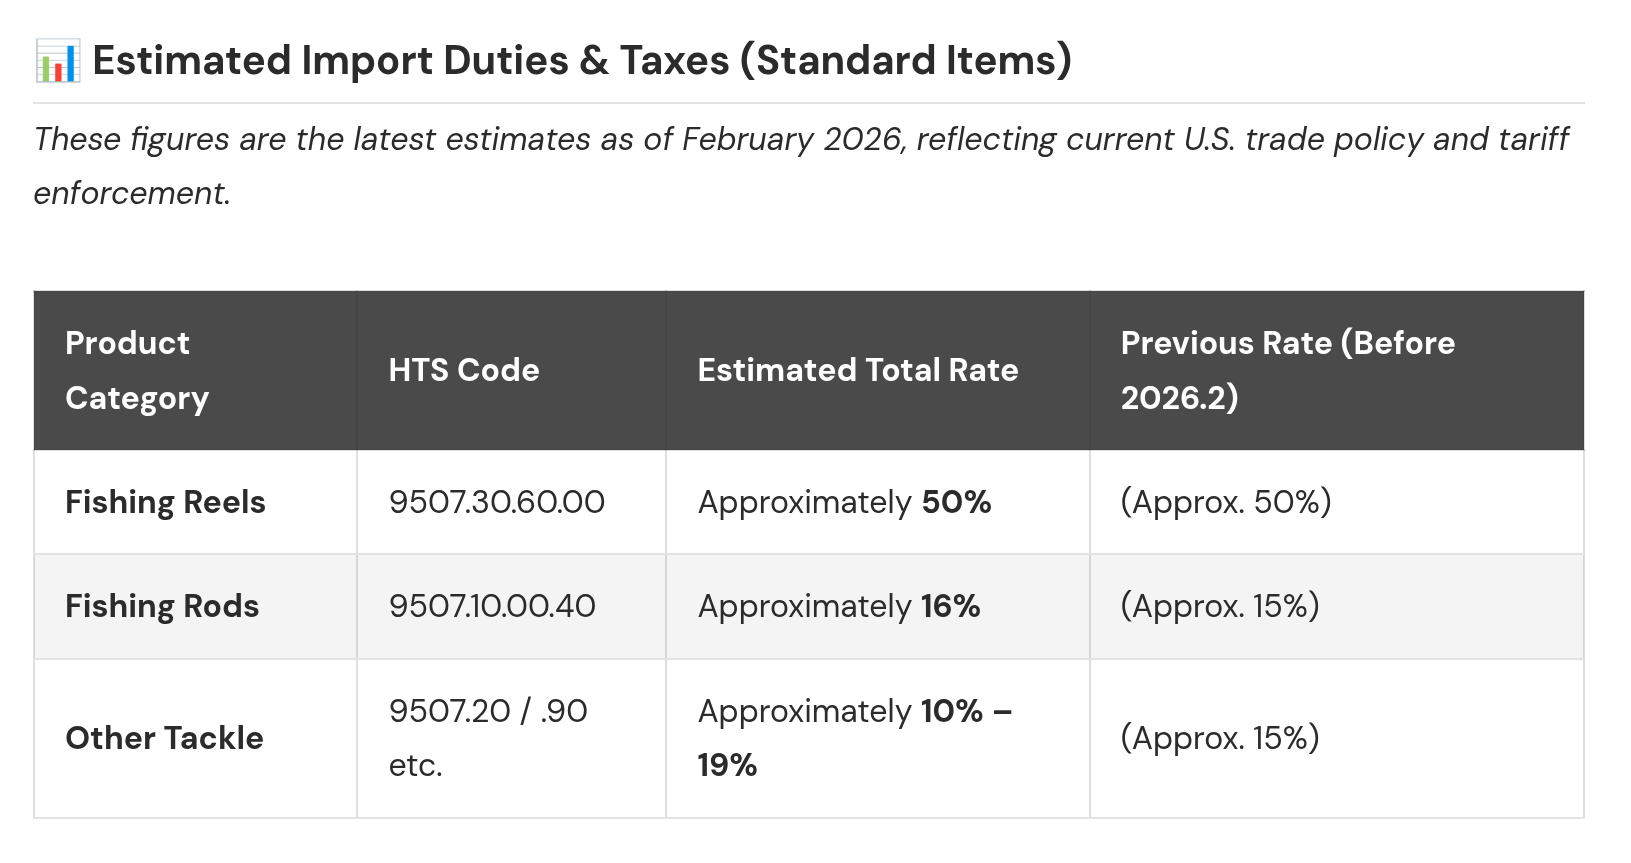
Task: Select the "Fishing Rods" row label
Action: click(x=162, y=606)
